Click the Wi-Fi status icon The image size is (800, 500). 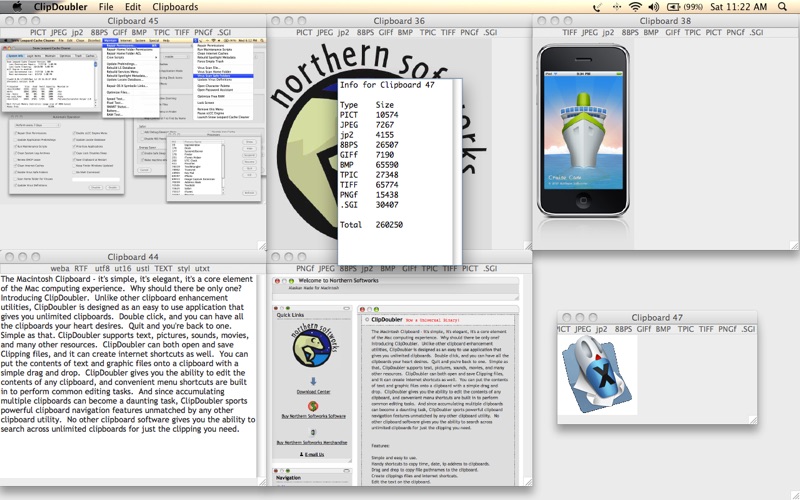633,7
